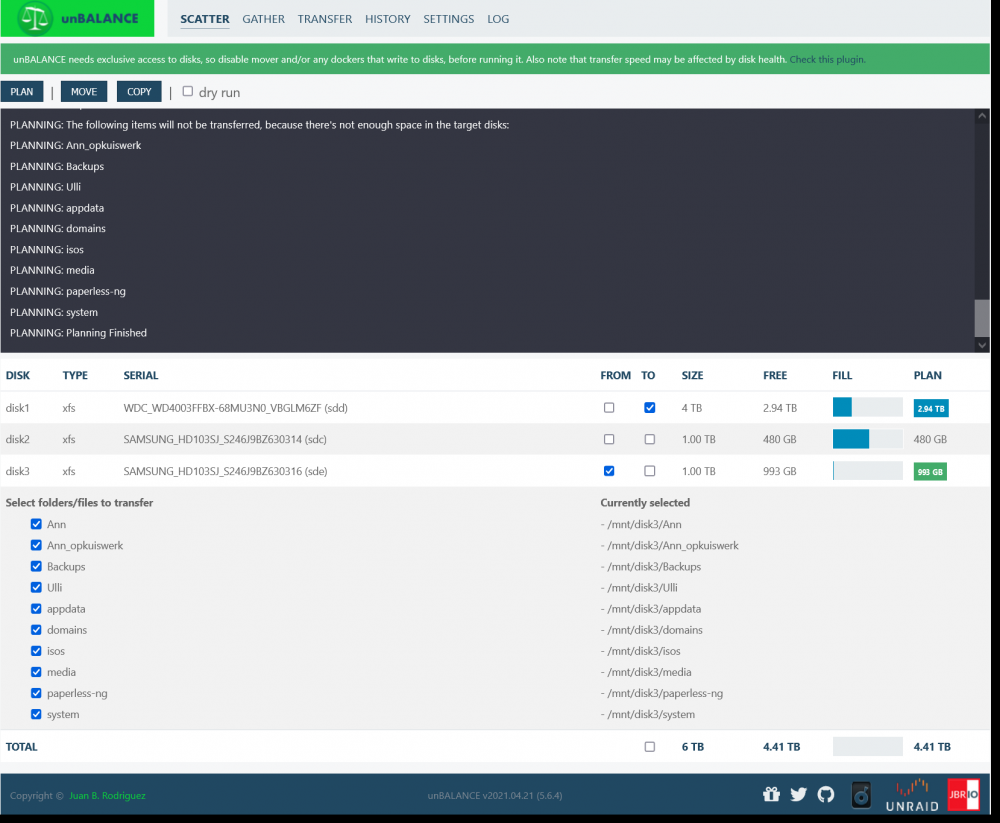Toggle the TOTAL row checkbox
The height and width of the screenshot is (823, 1000).
[x=649, y=746]
